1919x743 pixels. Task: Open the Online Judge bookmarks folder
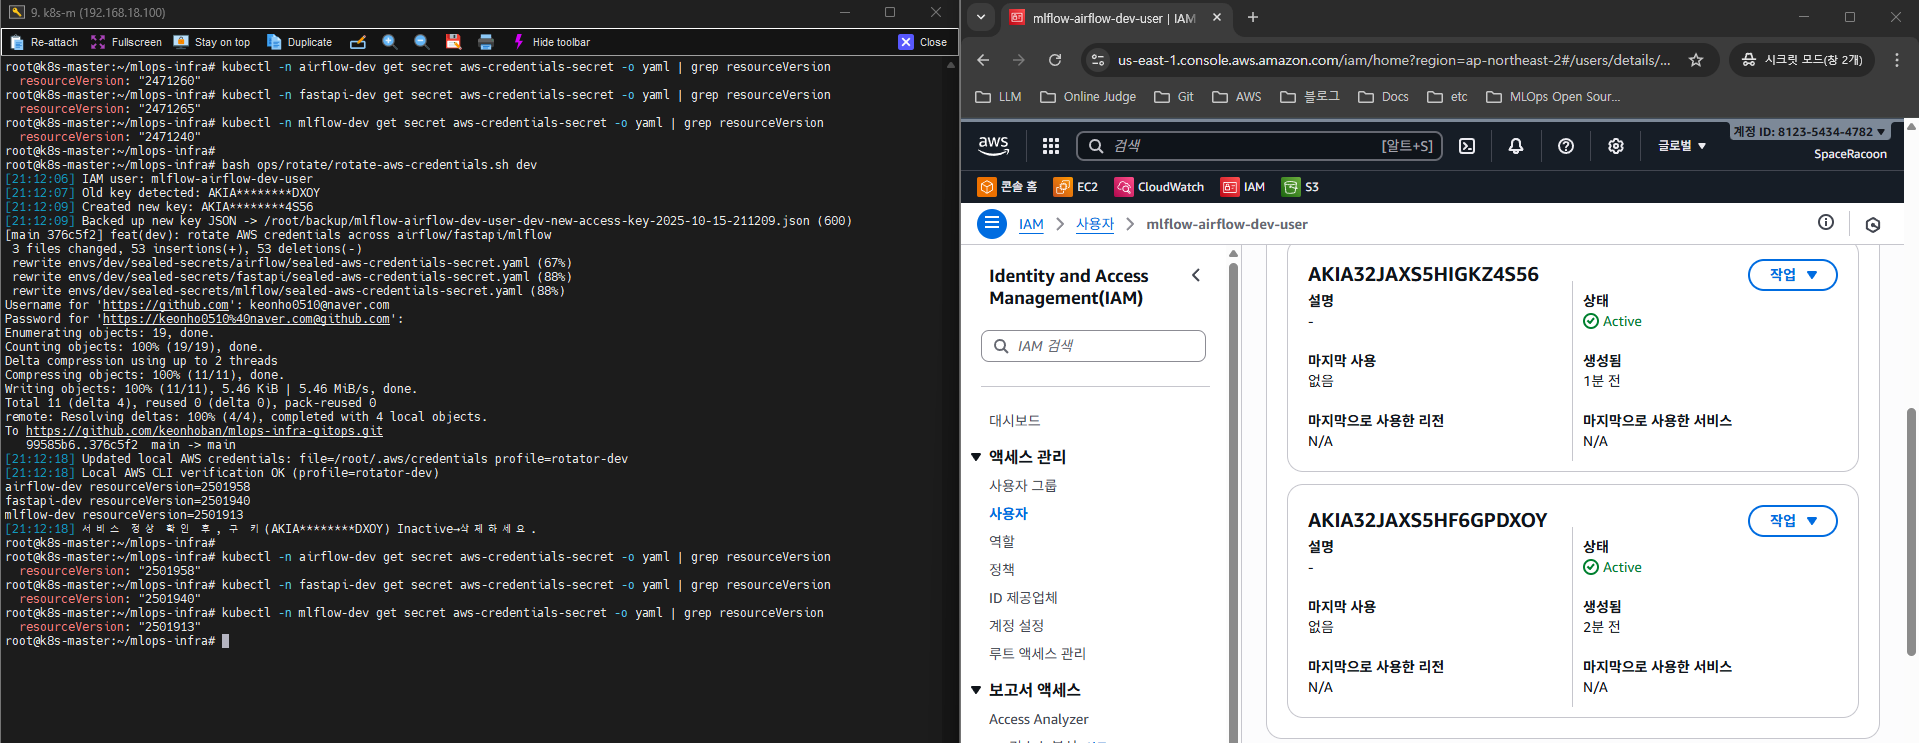pyautogui.click(x=1088, y=97)
